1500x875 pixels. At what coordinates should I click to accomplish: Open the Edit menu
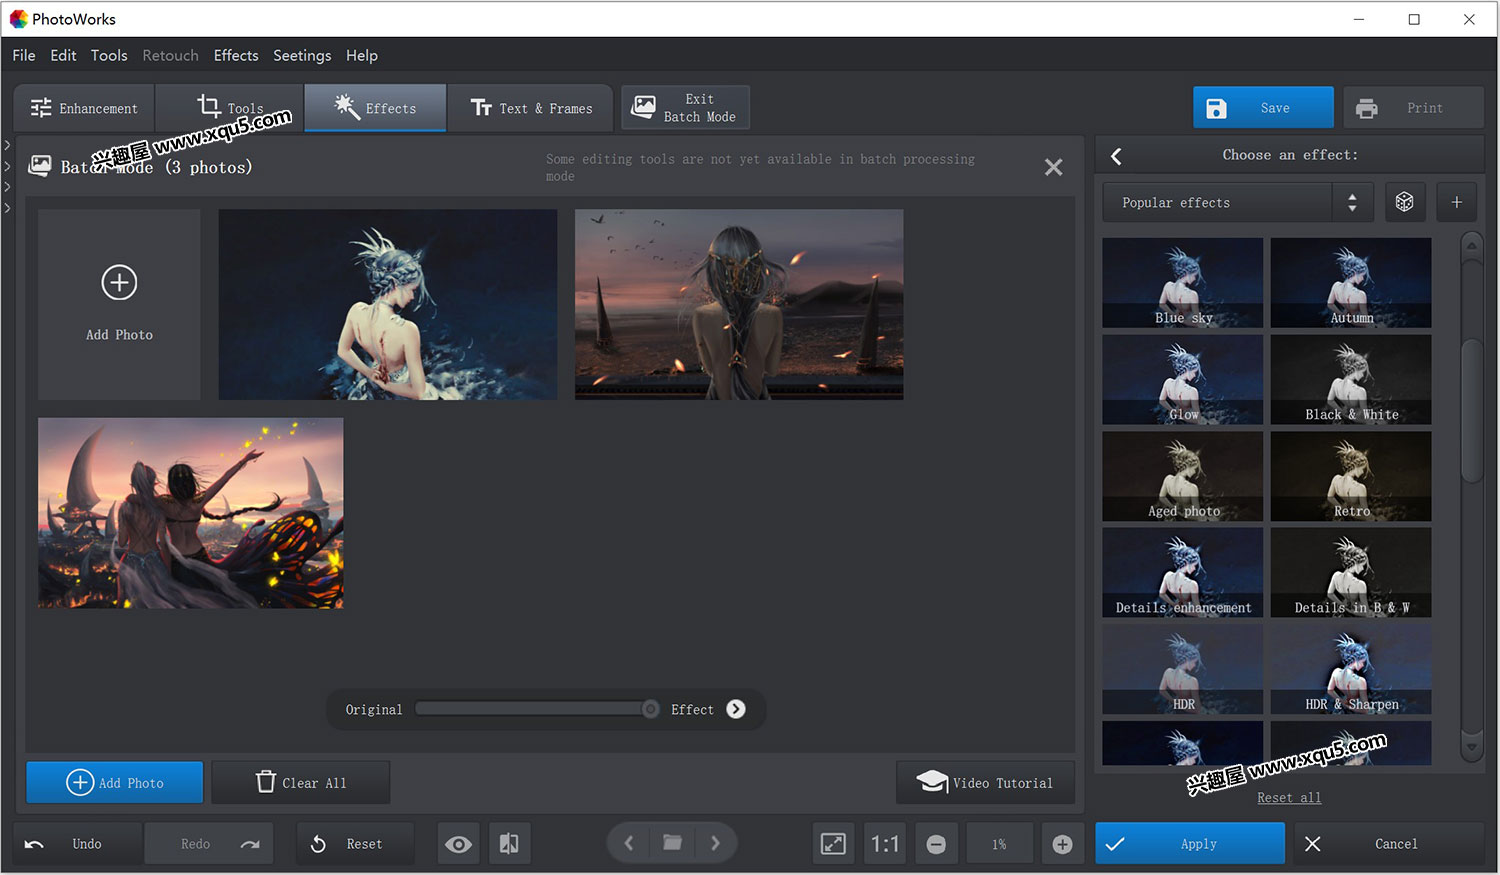[63, 55]
